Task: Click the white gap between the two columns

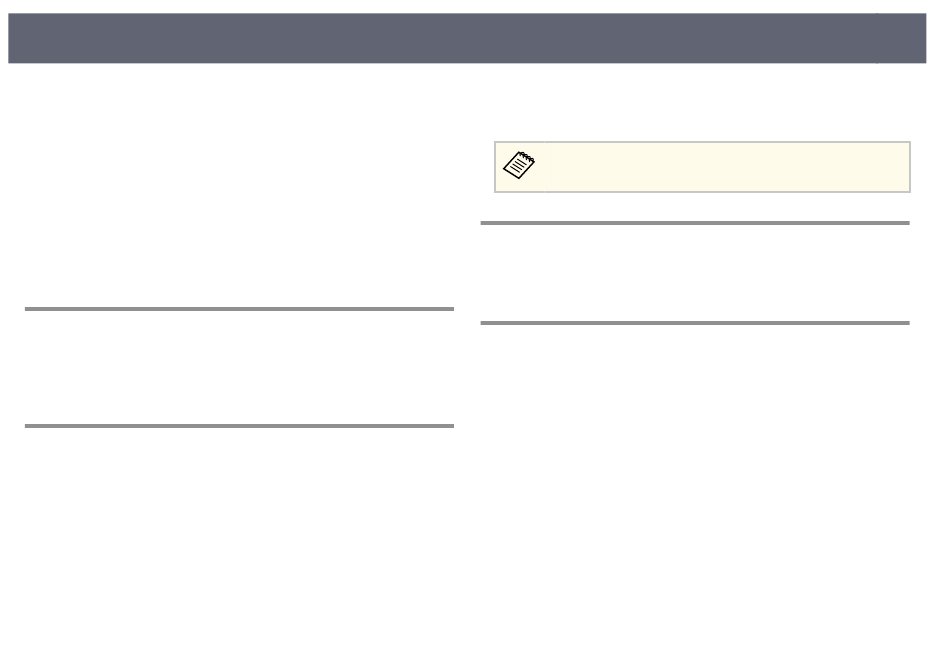Action: point(467,364)
